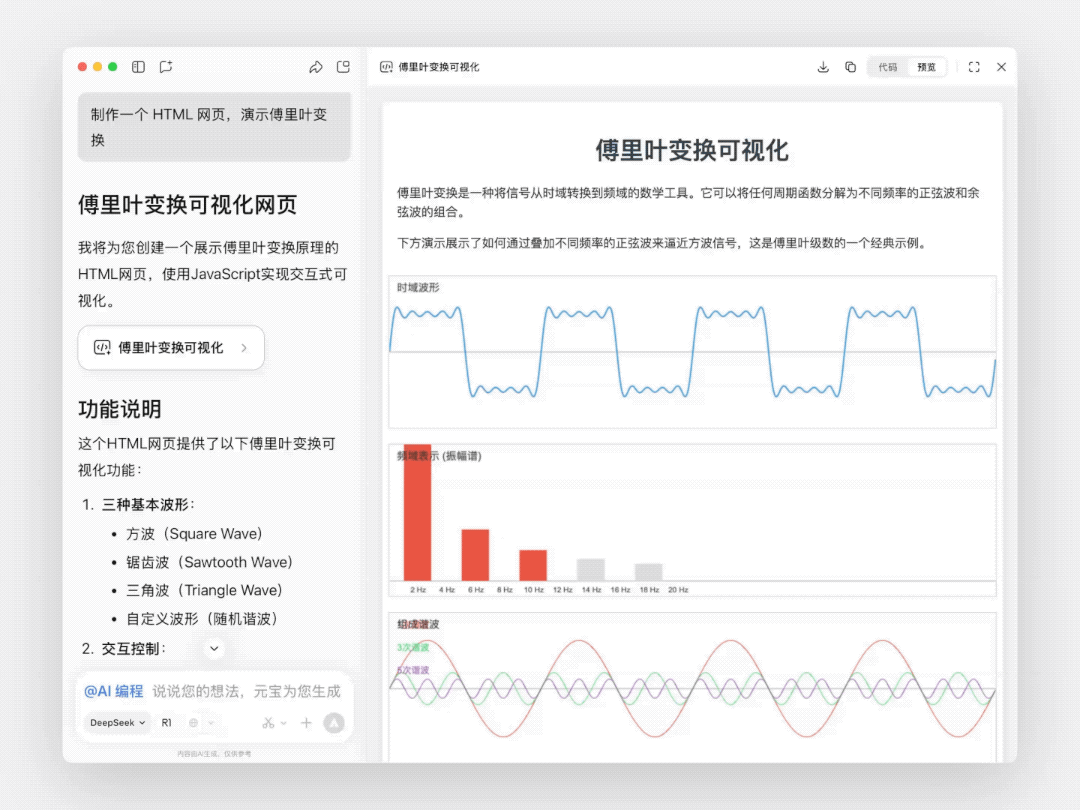Toggle the R1 deep-thinking mode
The width and height of the screenshot is (1080, 810).
(166, 723)
